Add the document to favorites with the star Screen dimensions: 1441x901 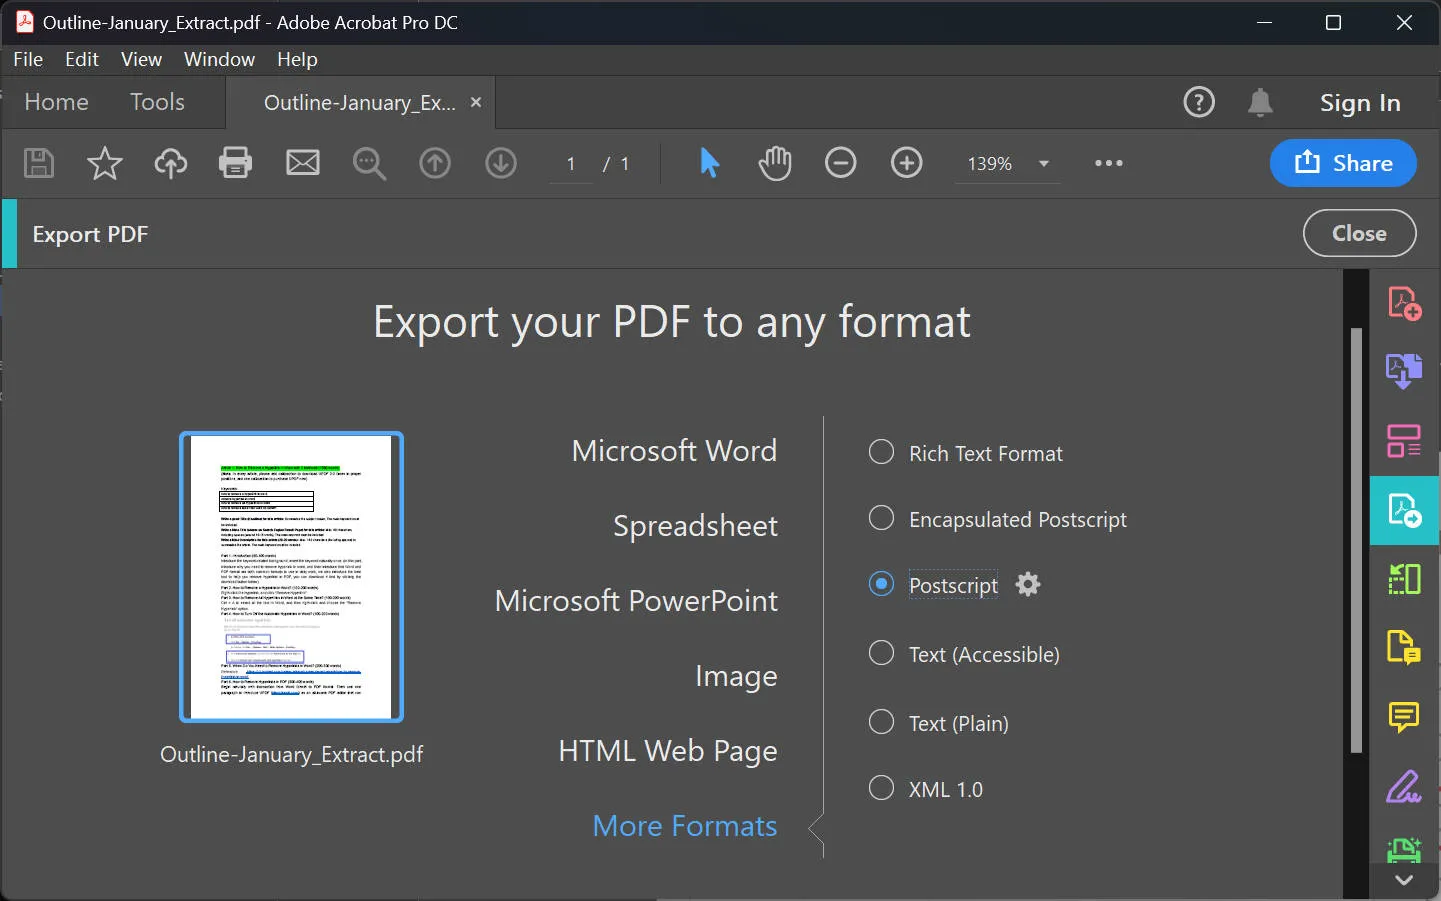click(x=104, y=163)
